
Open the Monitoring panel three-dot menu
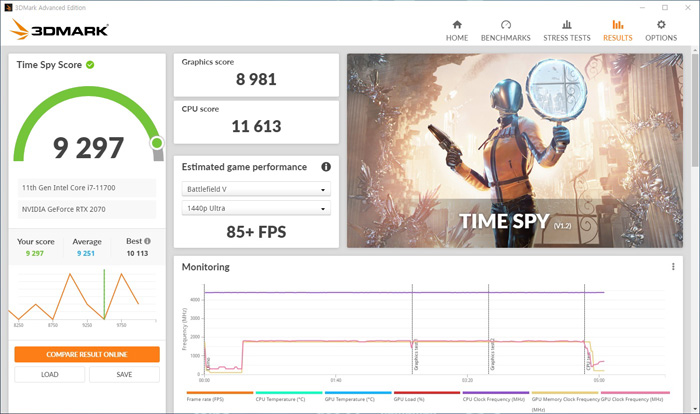point(673,267)
